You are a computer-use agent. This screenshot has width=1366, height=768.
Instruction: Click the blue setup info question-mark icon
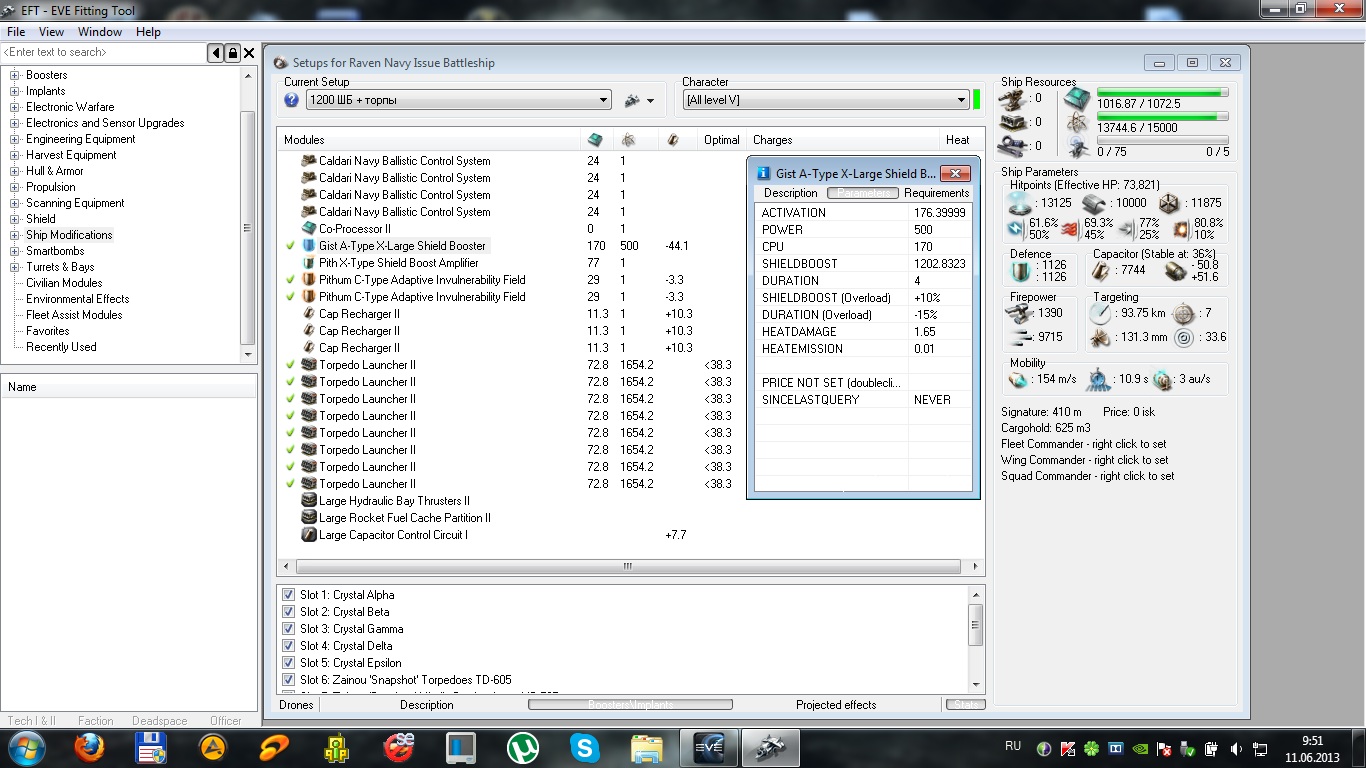click(292, 100)
